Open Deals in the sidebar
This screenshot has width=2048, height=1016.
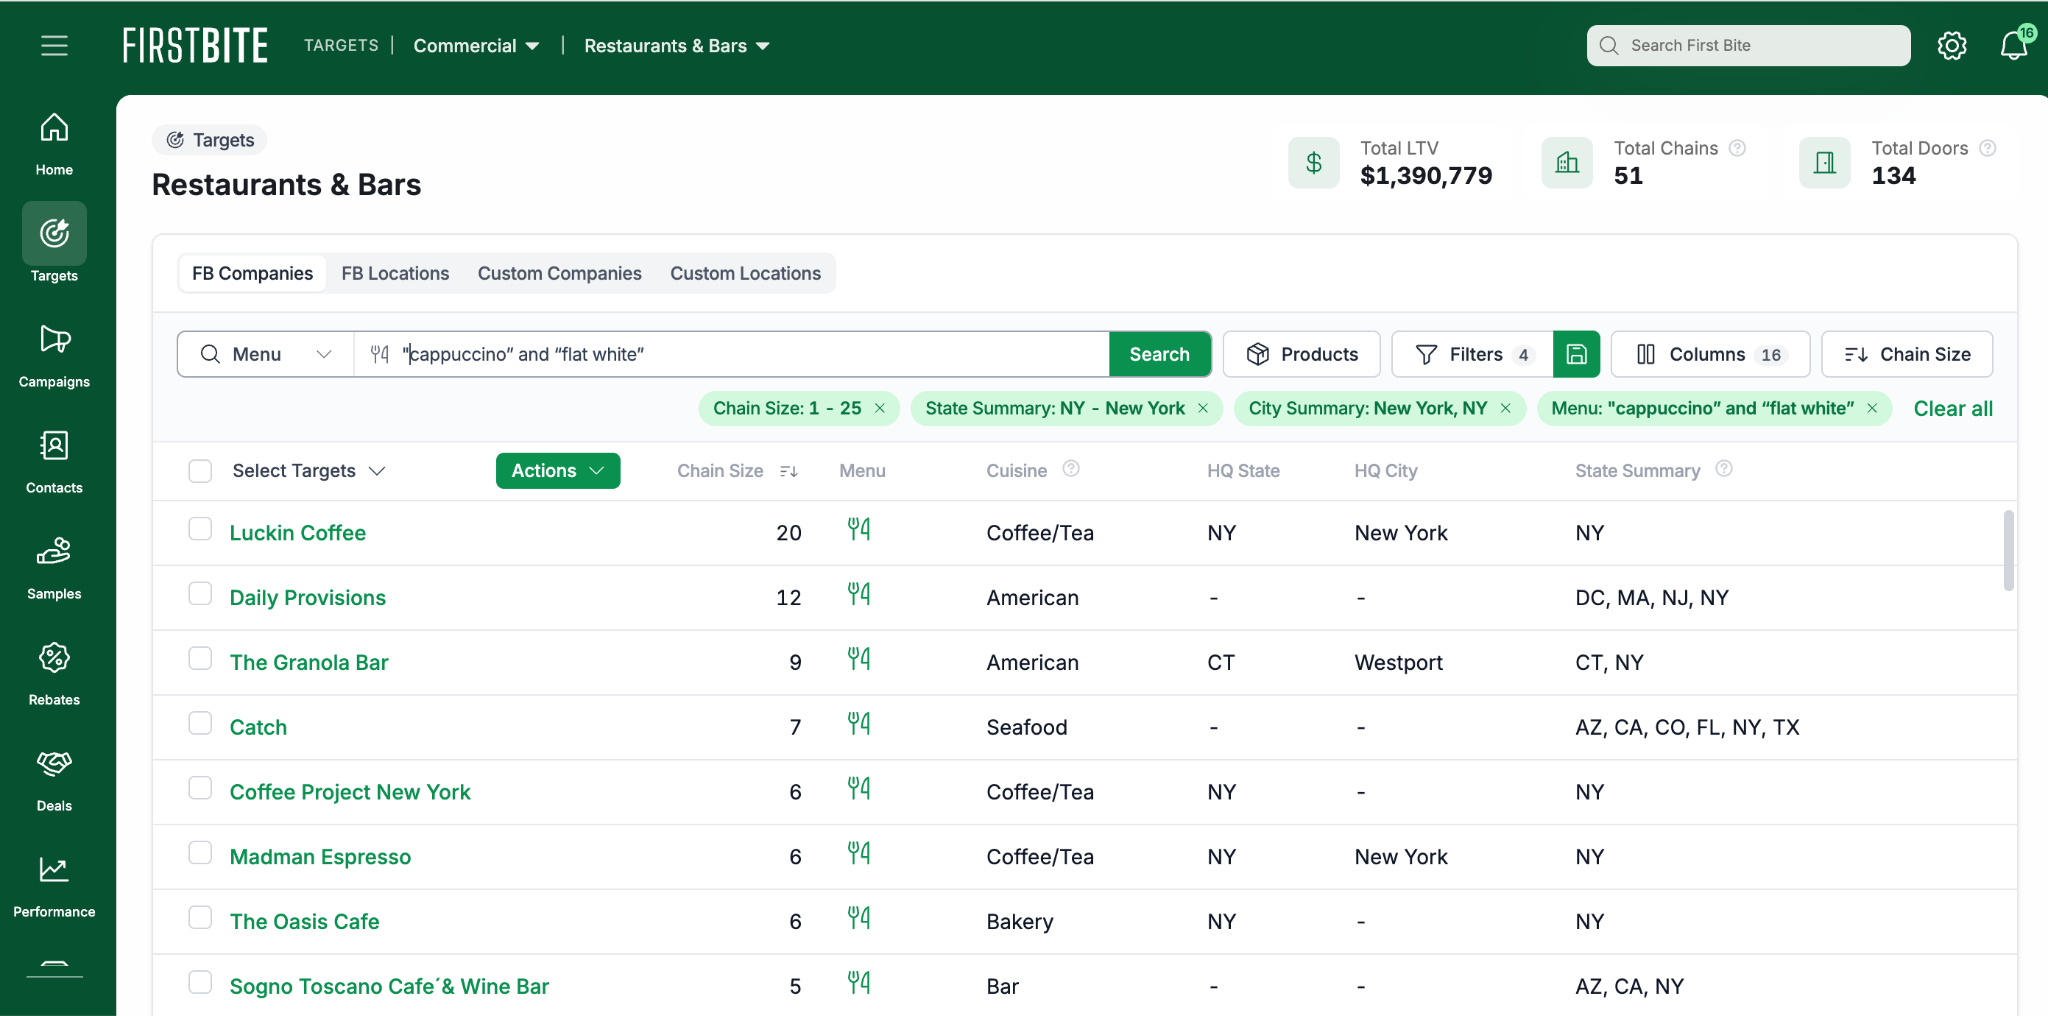(54, 781)
